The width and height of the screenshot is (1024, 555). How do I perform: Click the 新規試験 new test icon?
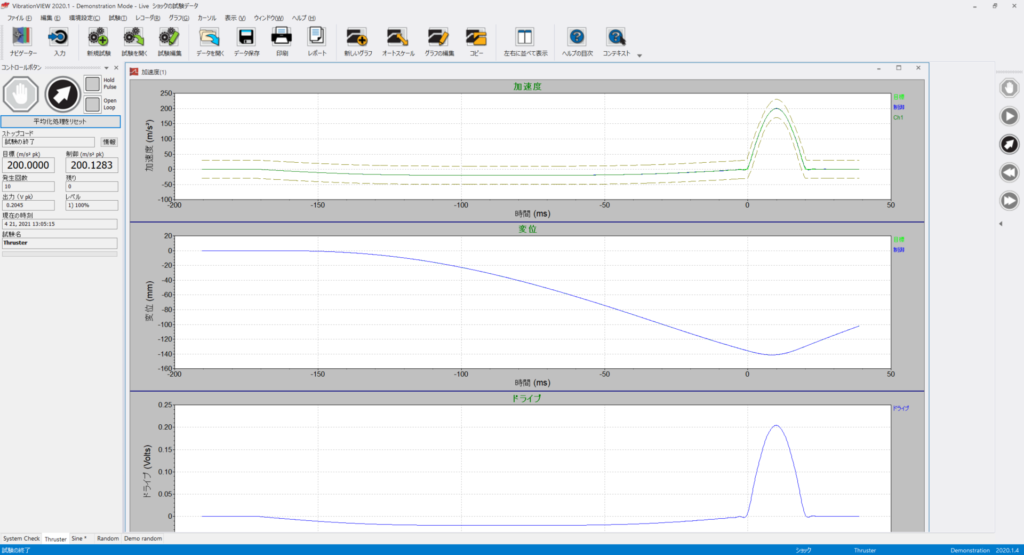click(99, 42)
